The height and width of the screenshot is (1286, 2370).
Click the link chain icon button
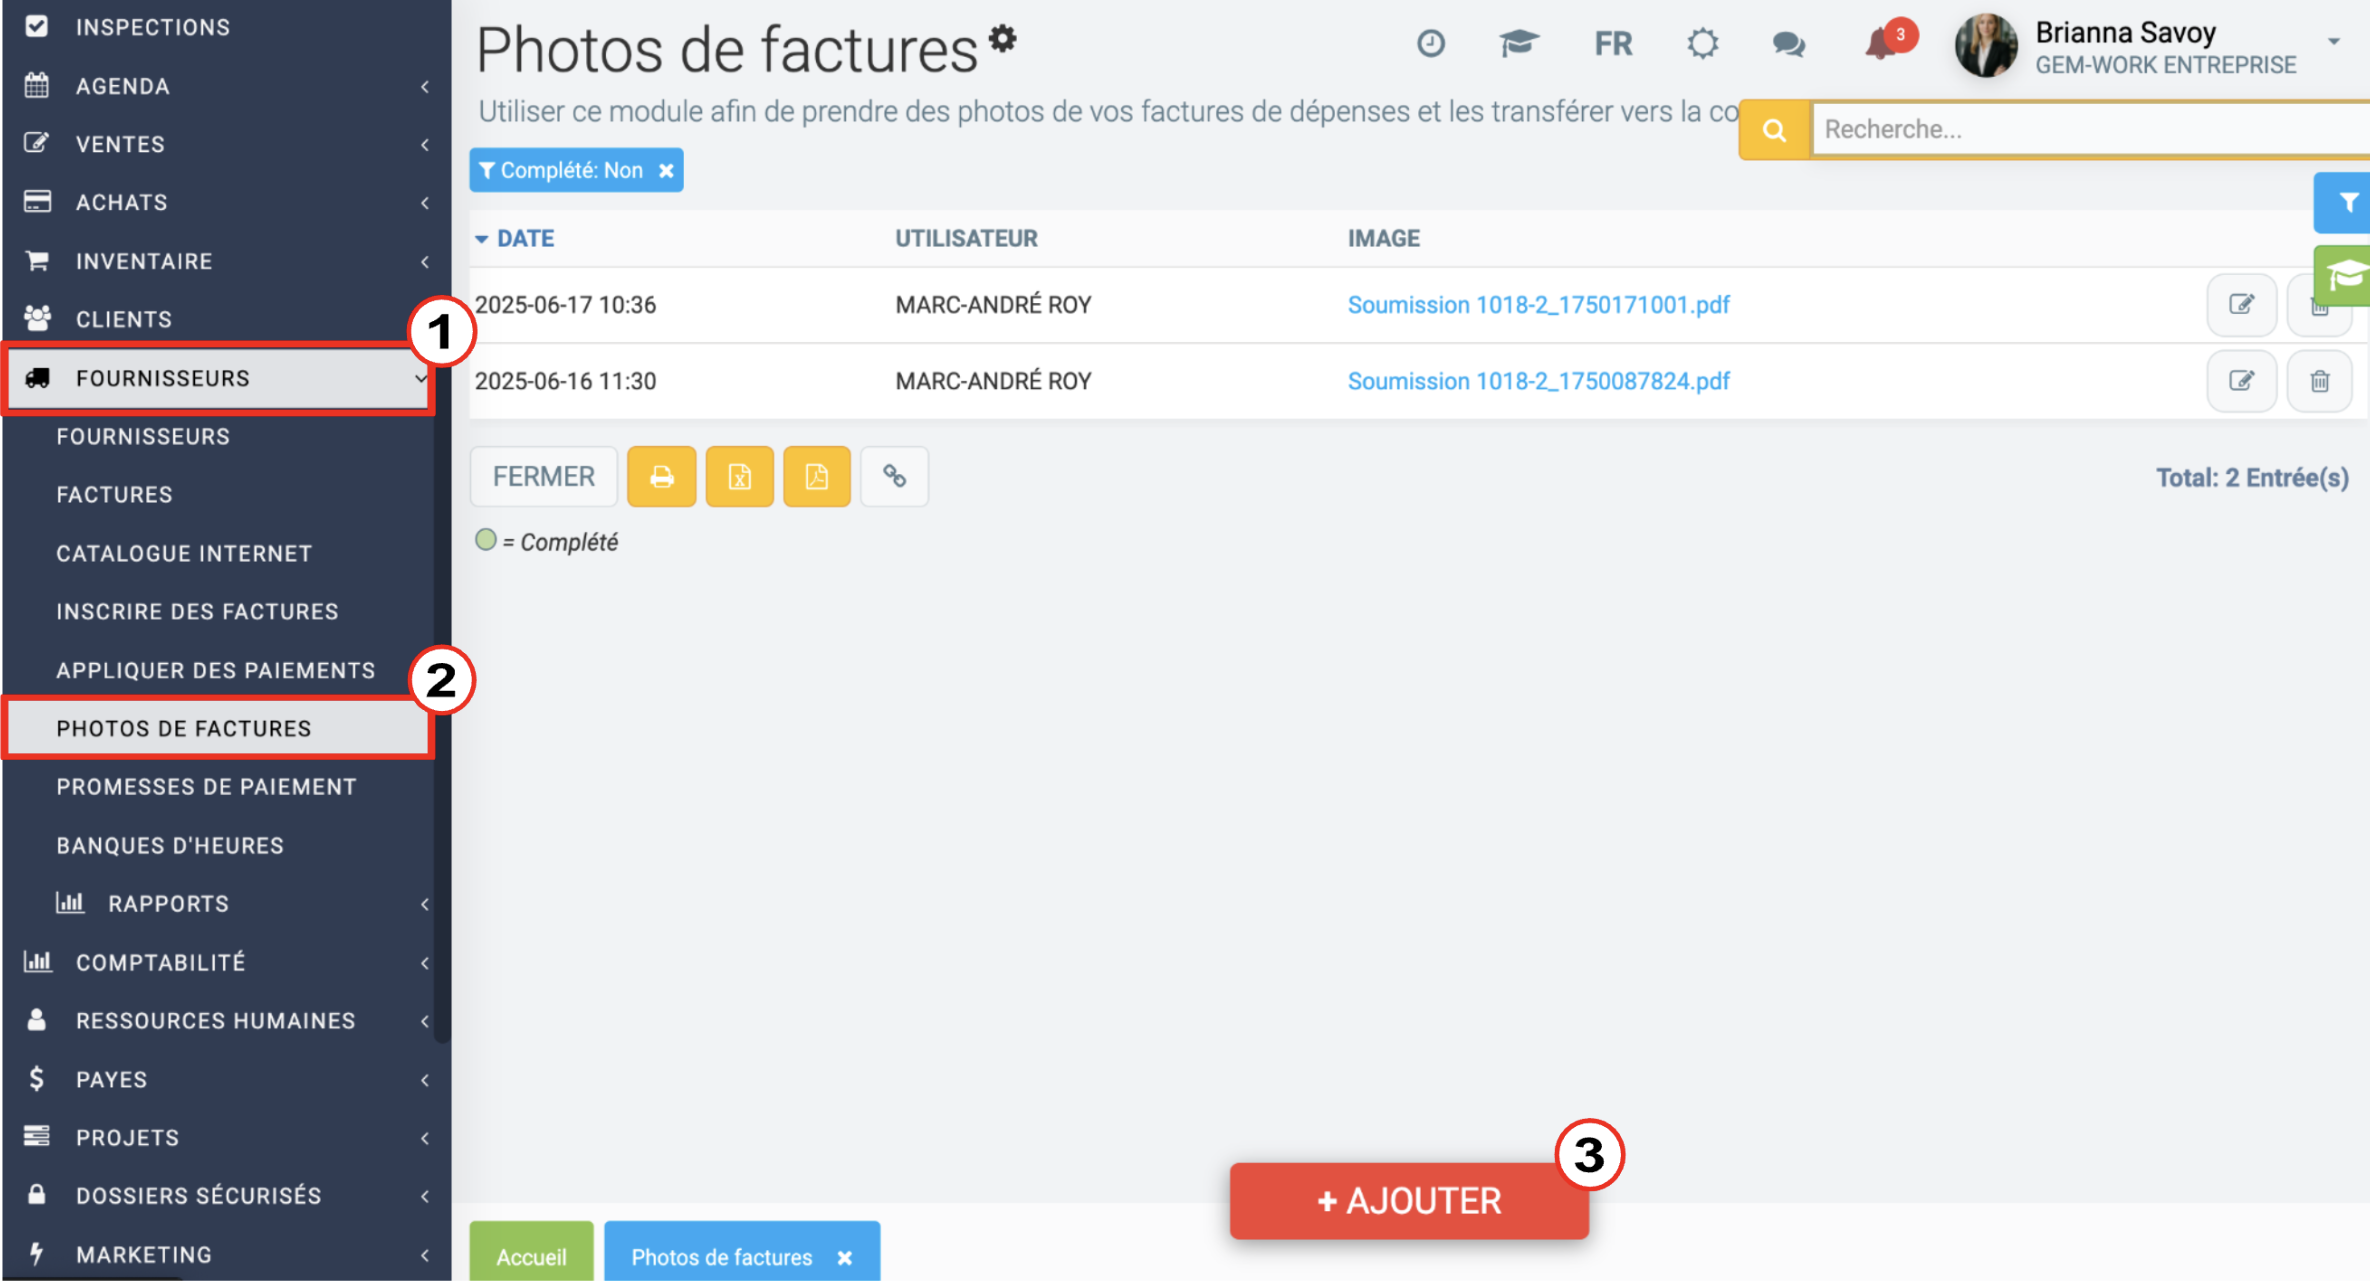click(895, 477)
